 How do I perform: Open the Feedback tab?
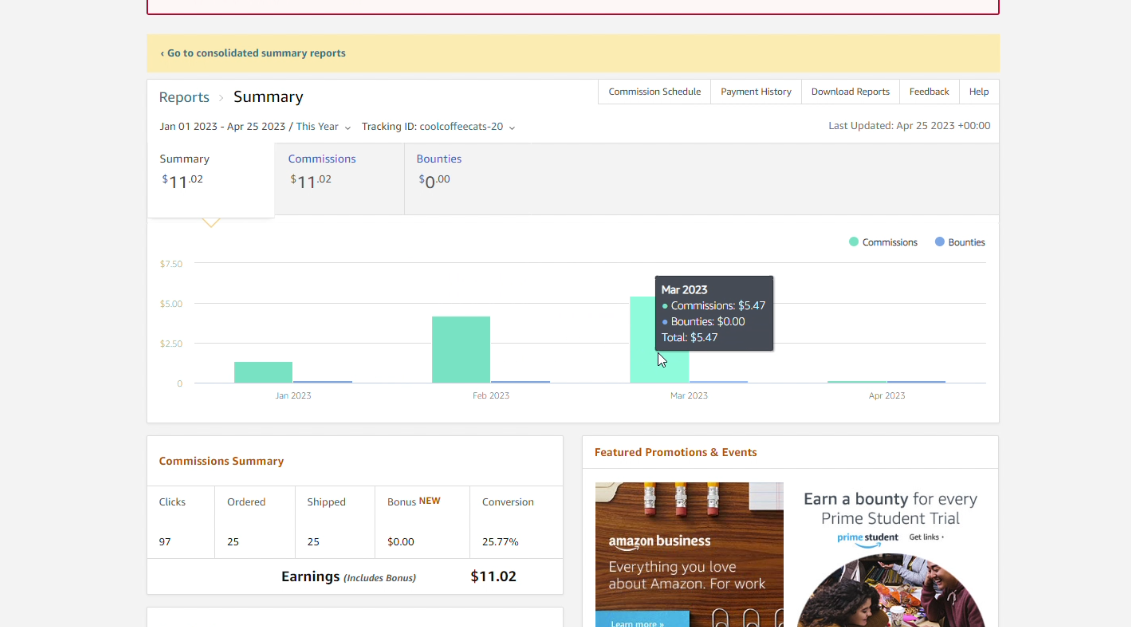click(929, 92)
